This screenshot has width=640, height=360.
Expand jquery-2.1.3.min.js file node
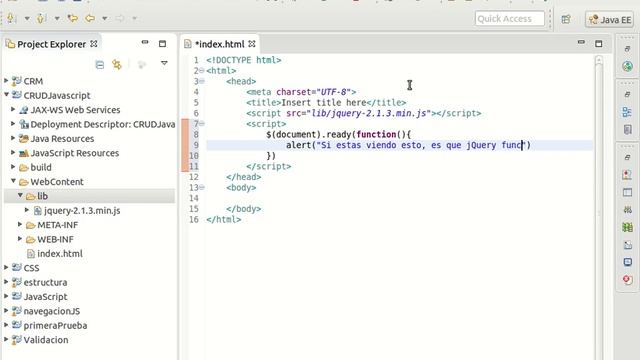coord(27,210)
